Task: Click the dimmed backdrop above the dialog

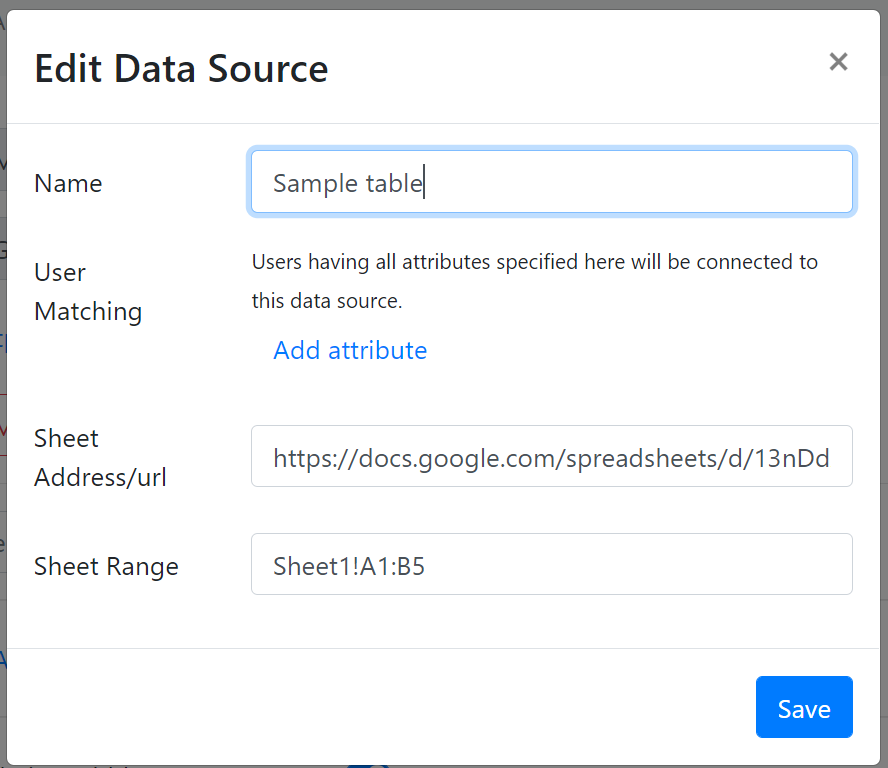Action: 444,4
